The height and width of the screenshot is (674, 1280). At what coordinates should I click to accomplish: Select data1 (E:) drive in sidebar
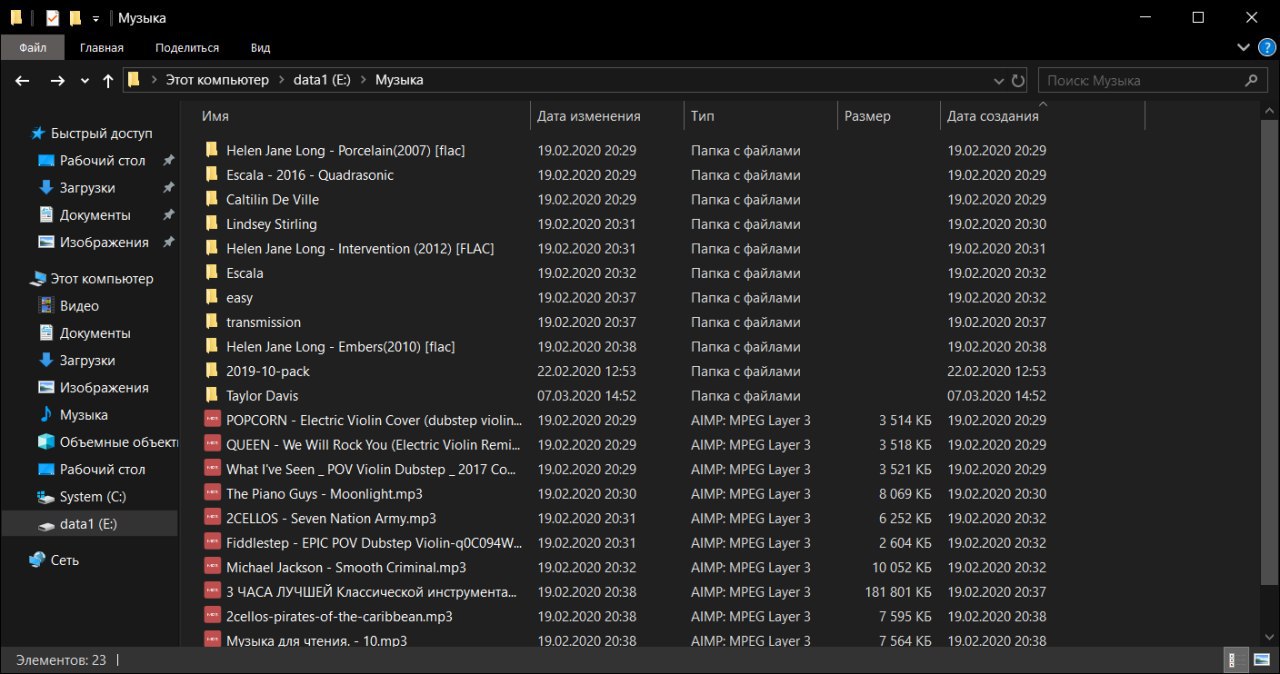pyautogui.click(x=89, y=524)
